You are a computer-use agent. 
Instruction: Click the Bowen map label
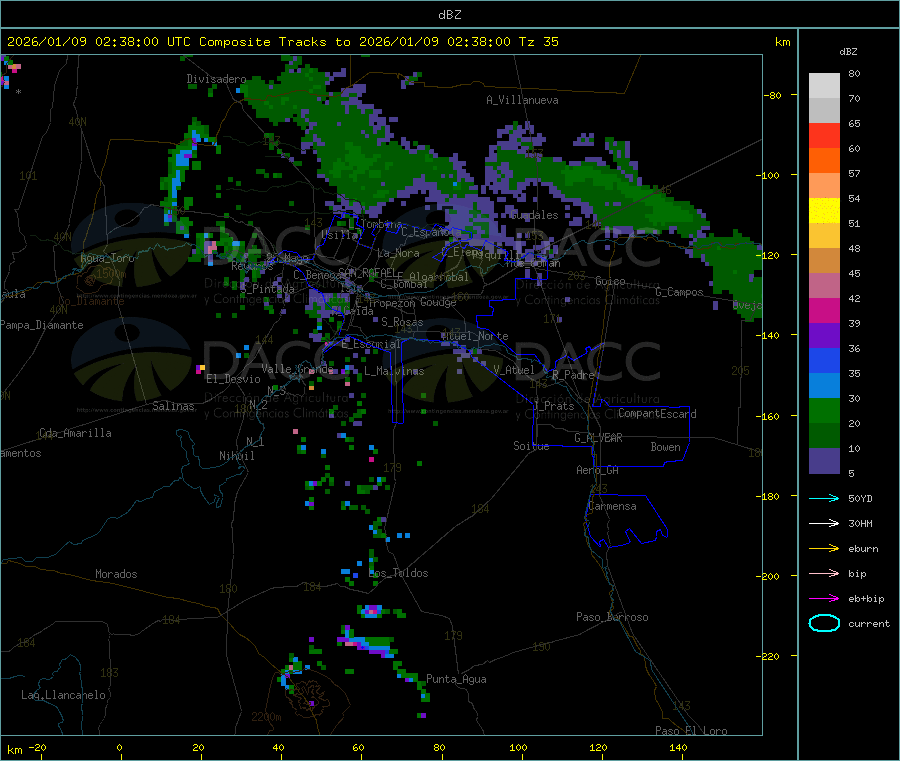[665, 447]
